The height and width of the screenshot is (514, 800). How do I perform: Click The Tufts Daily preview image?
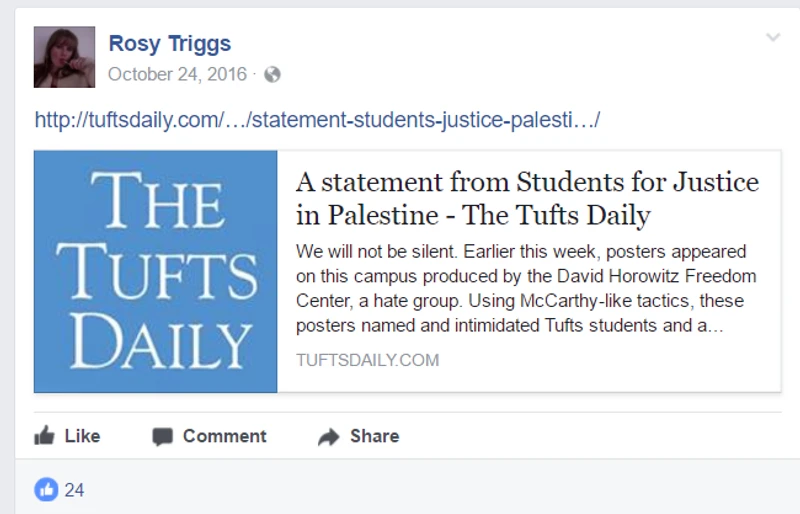click(156, 272)
